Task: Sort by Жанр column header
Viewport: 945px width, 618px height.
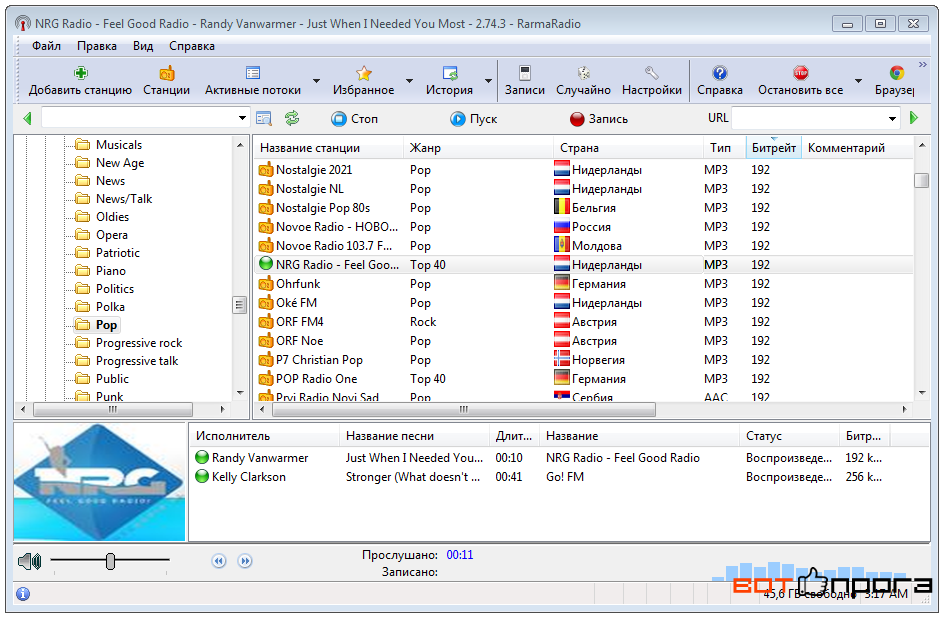Action: [479, 148]
